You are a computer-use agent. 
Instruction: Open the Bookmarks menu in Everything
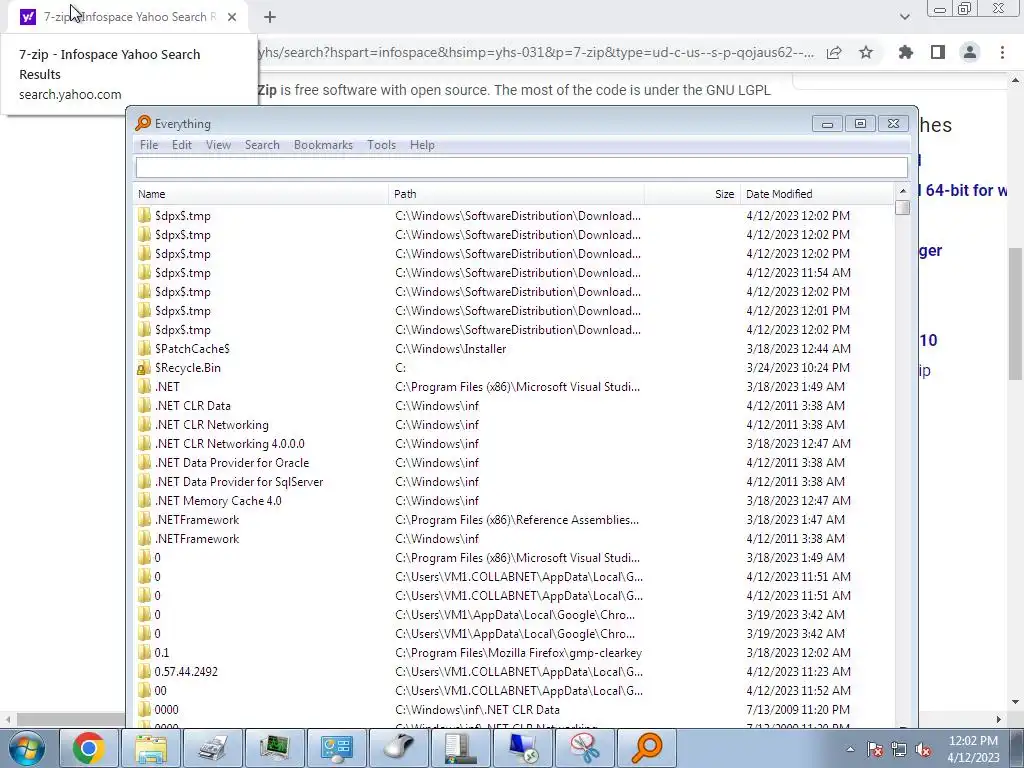coord(323,145)
